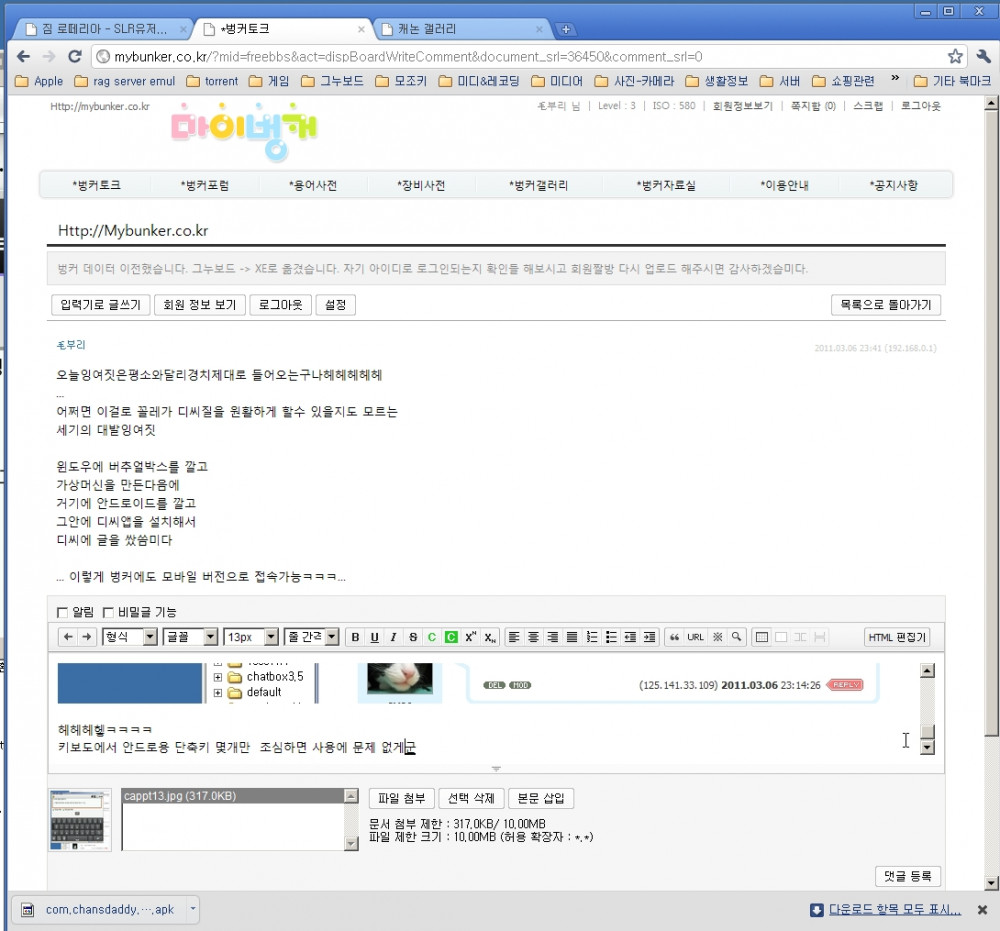Viewport: 1000px width, 931px height.
Task: Increase the paragraph indent
Action: pyautogui.click(x=649, y=637)
